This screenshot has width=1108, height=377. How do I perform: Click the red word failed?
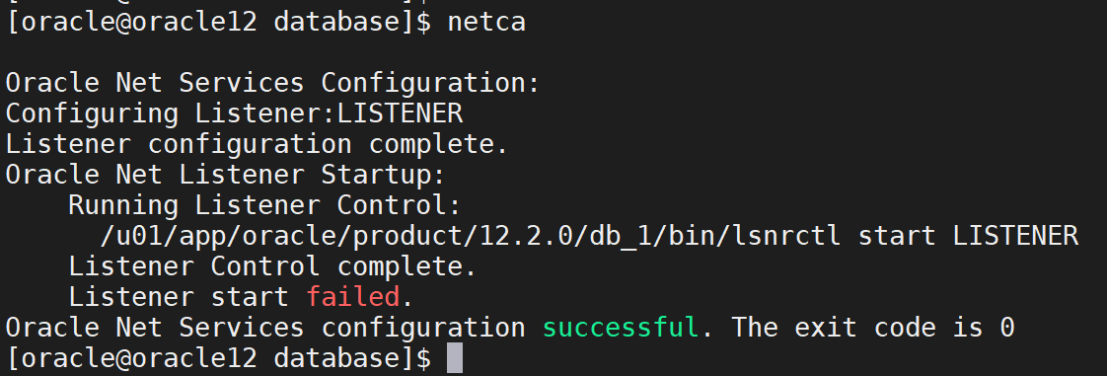click(x=353, y=297)
